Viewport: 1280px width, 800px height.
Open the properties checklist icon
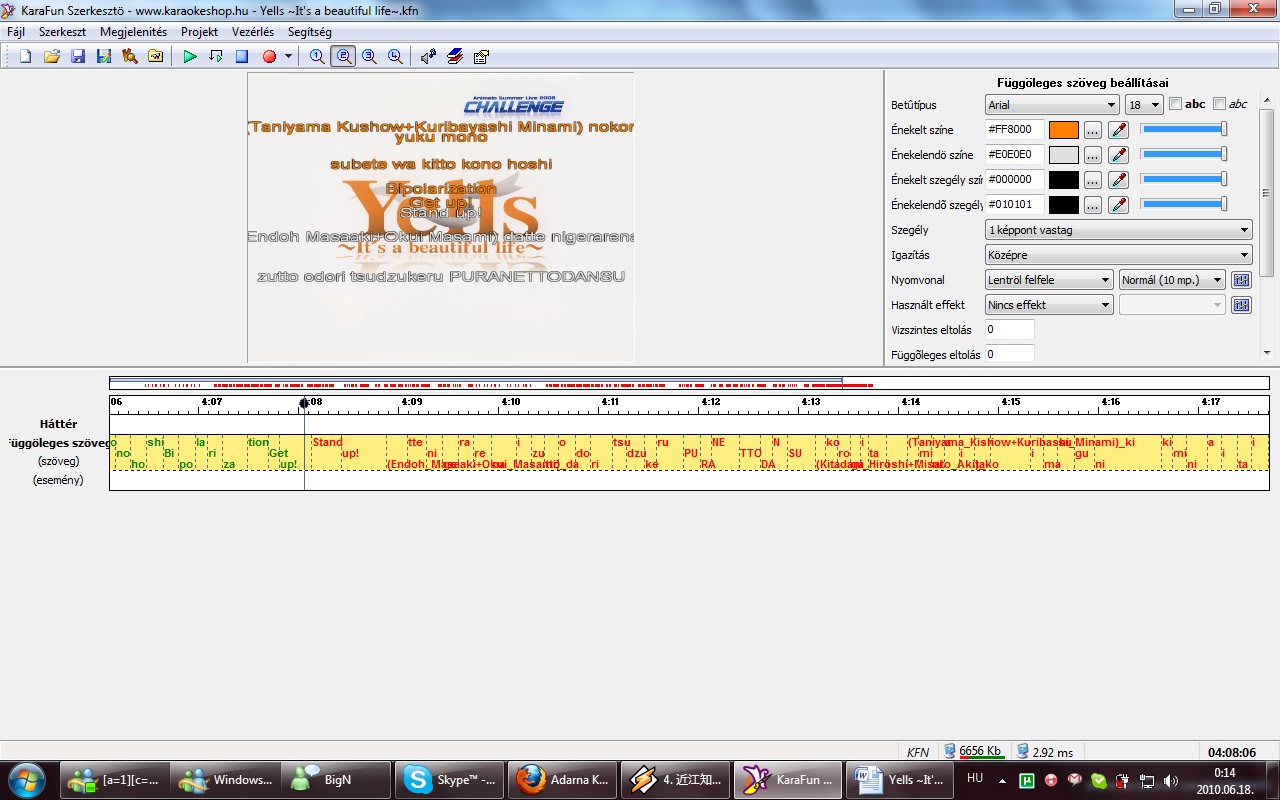(x=481, y=57)
